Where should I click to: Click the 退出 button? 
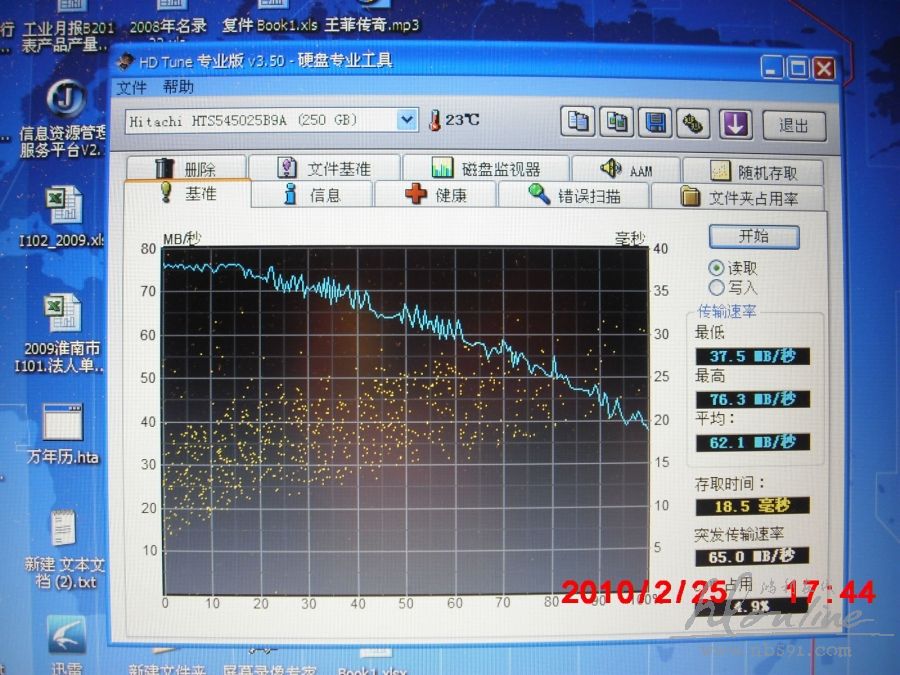coord(794,125)
